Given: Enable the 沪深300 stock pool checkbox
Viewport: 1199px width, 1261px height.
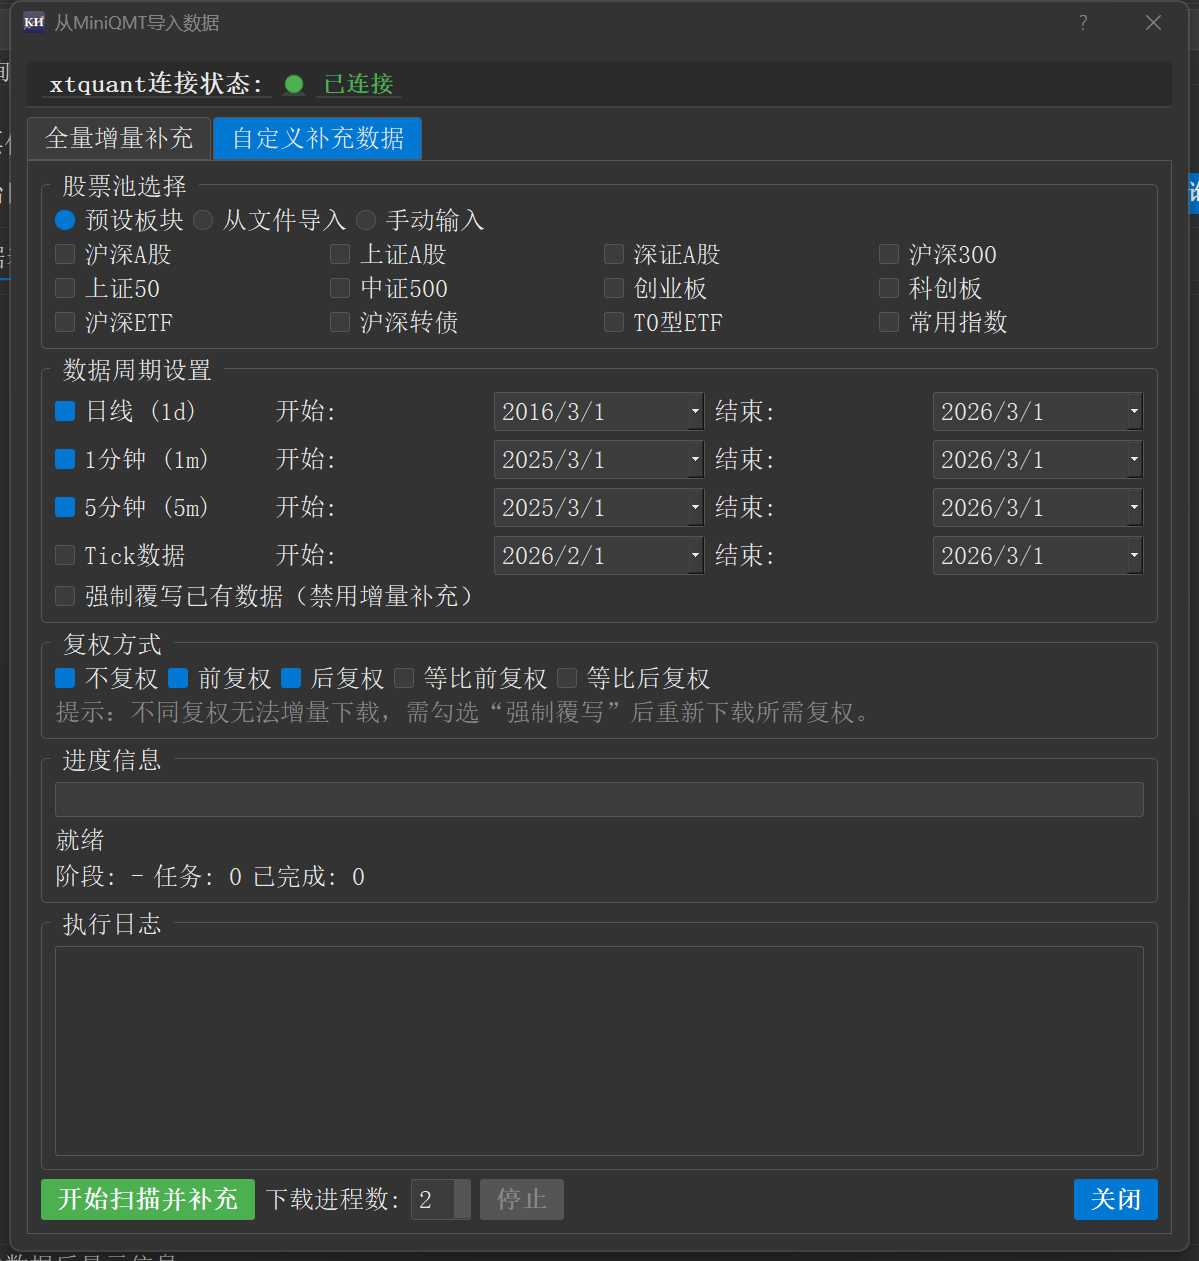Looking at the screenshot, I should [889, 254].
